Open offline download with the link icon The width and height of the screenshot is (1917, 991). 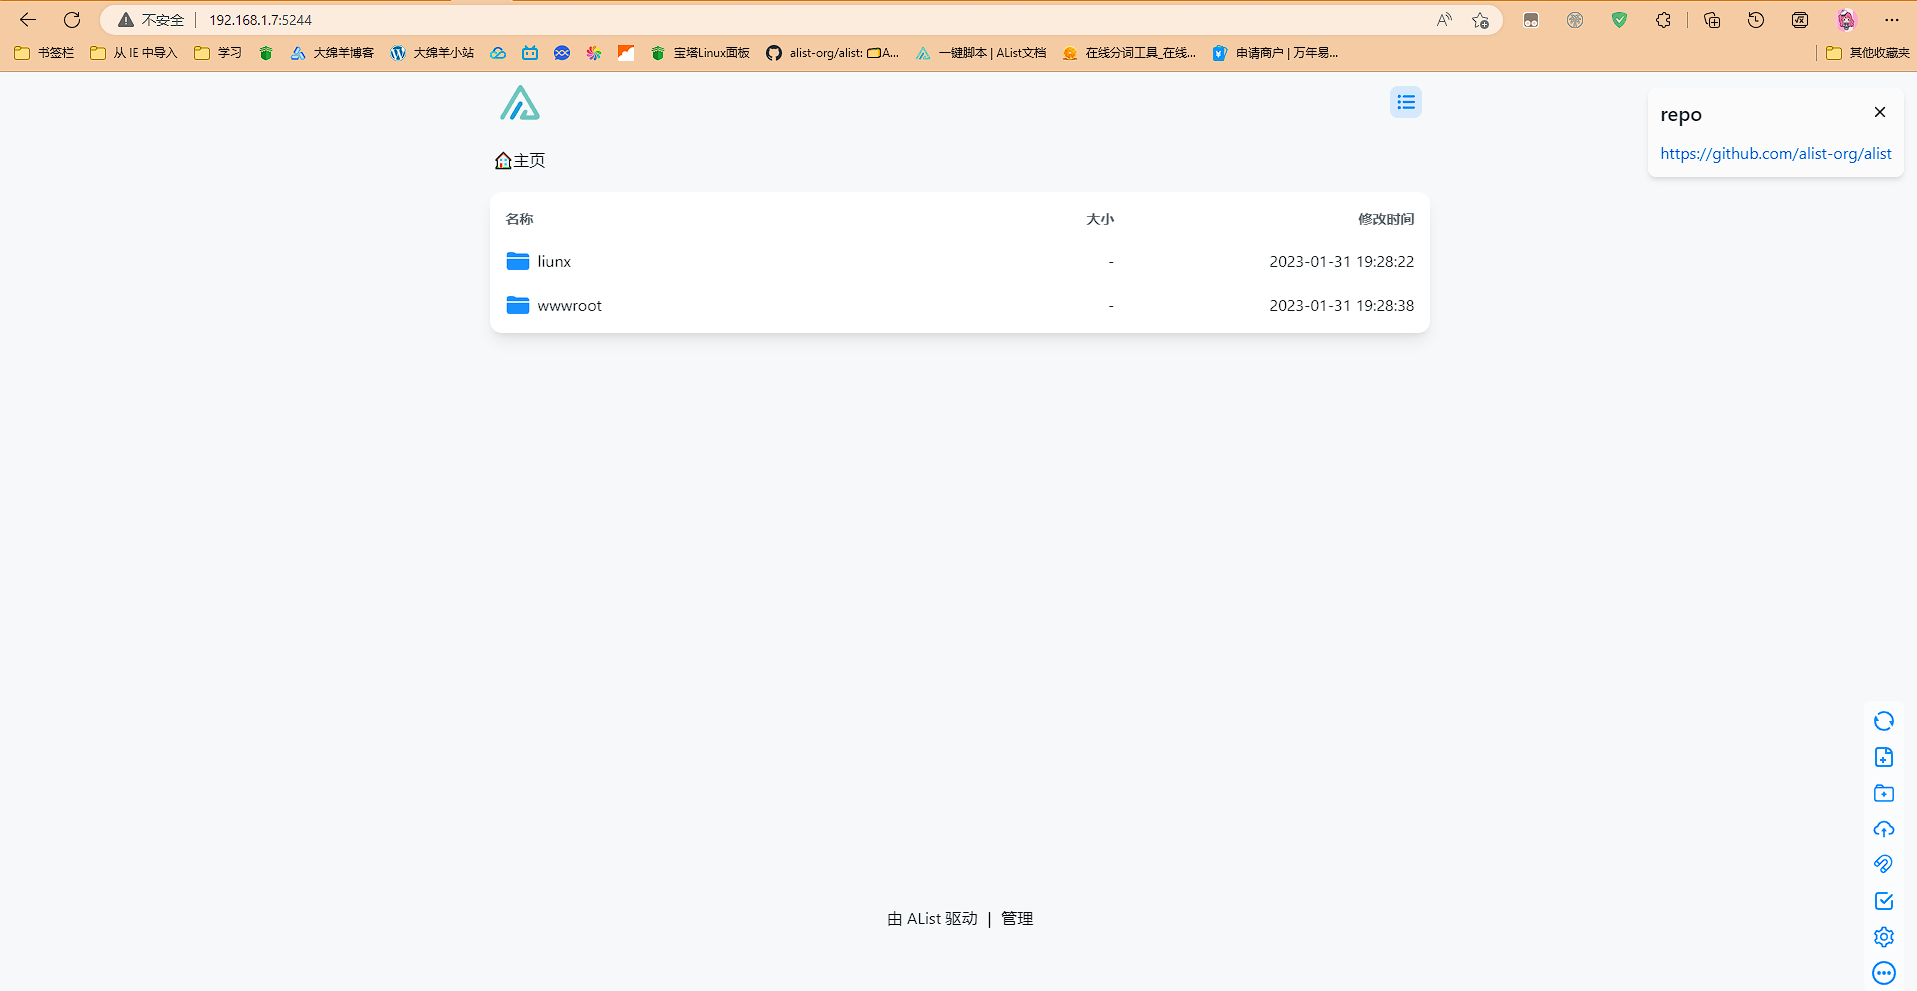(x=1883, y=865)
